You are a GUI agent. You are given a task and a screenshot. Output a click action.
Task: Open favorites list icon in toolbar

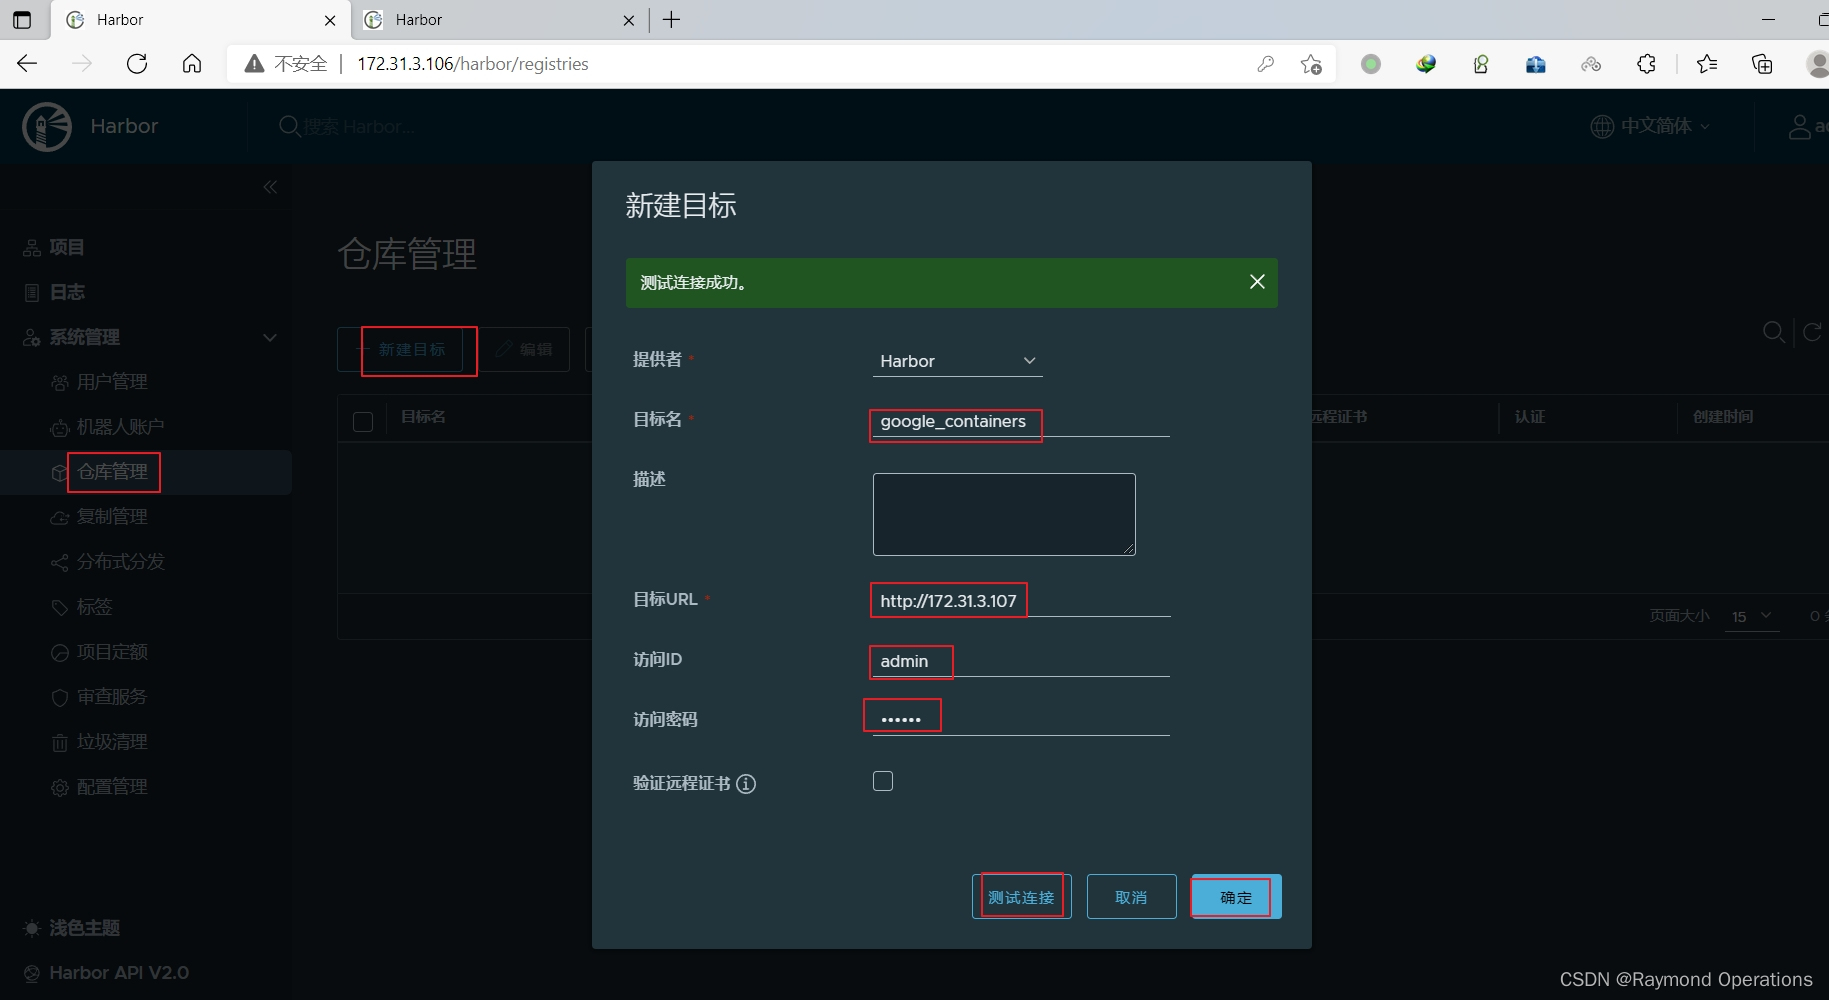[1707, 64]
